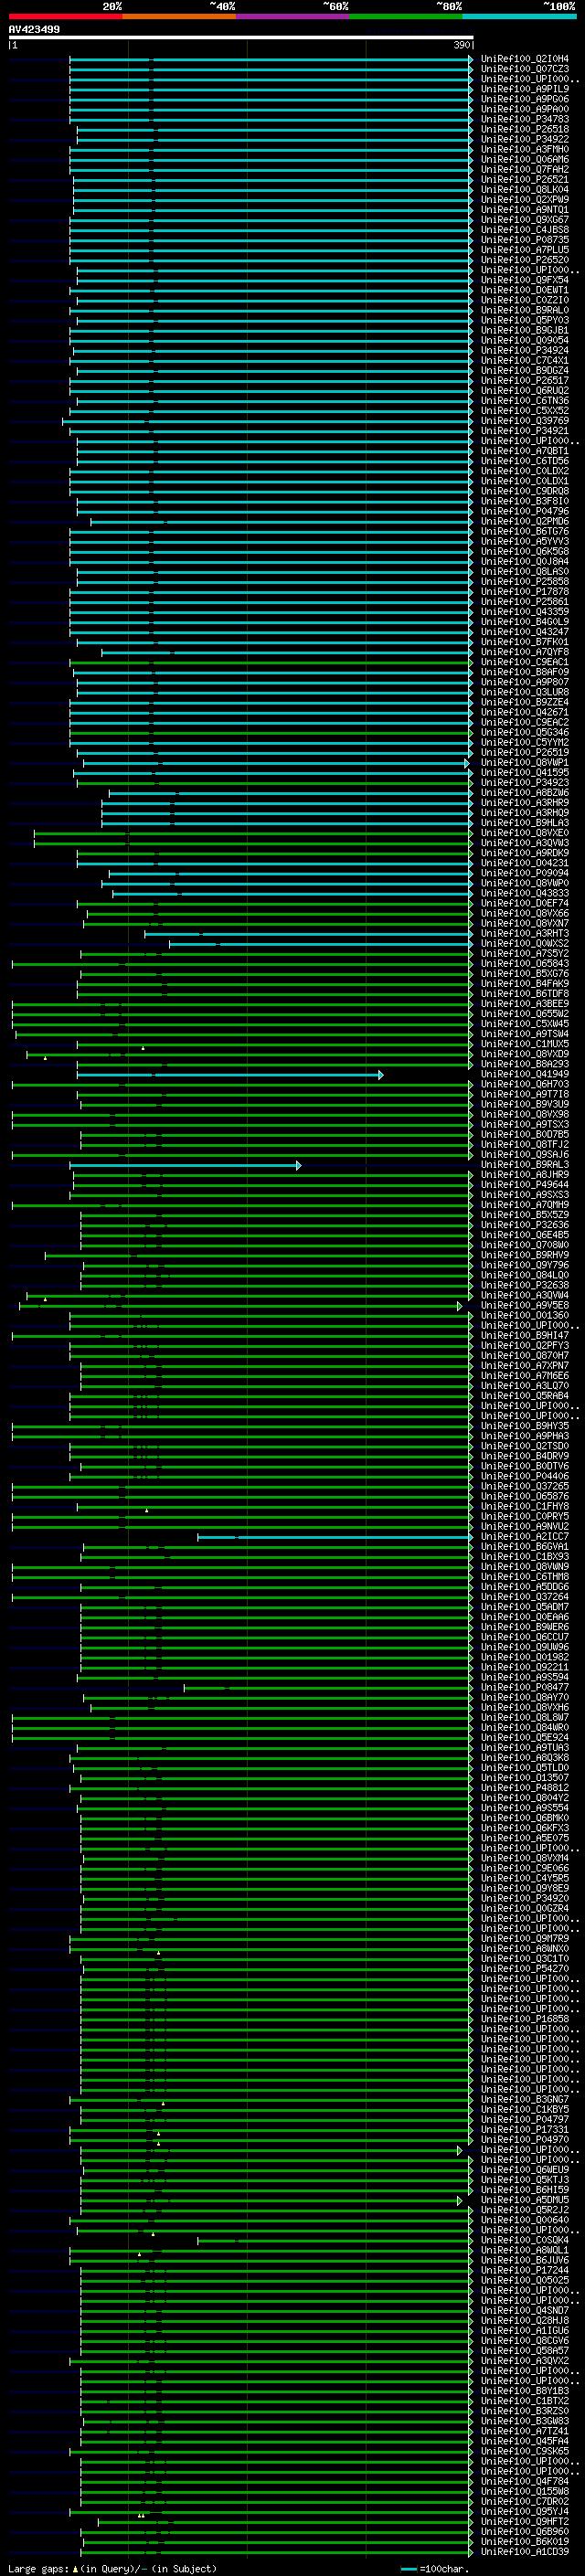Open hit UniRef100_Q37265
The height and width of the screenshot is (2576, 585).
[525, 1486]
